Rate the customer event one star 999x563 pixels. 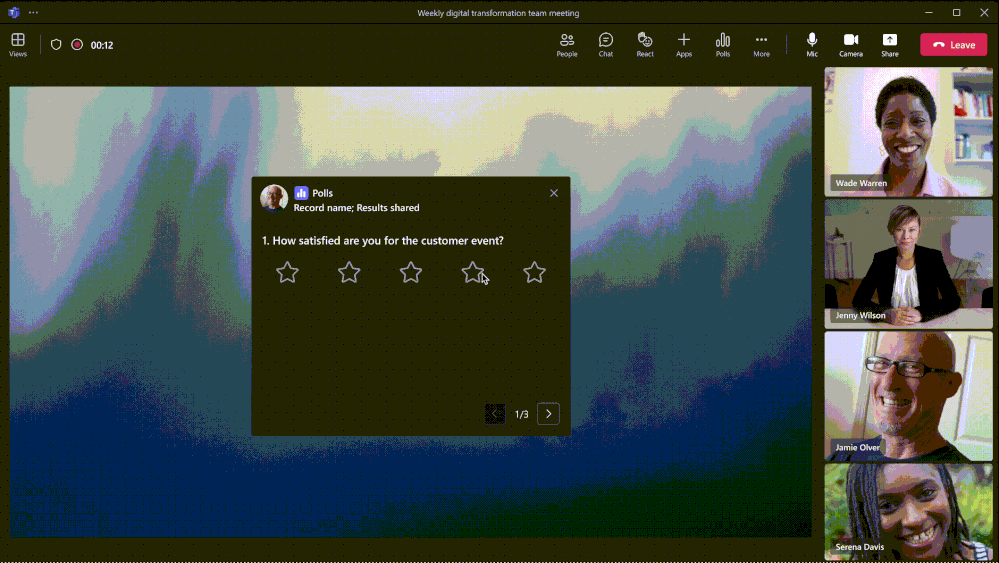click(x=287, y=272)
